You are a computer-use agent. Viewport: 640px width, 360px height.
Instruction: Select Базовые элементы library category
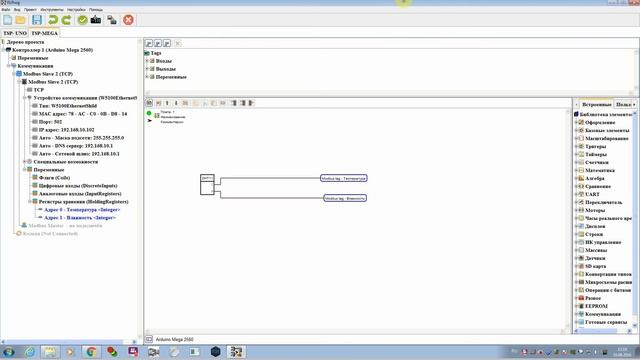607,131
